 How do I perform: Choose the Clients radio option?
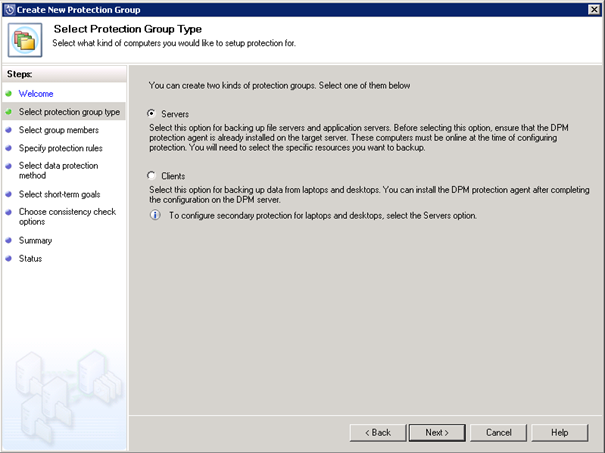[151, 176]
